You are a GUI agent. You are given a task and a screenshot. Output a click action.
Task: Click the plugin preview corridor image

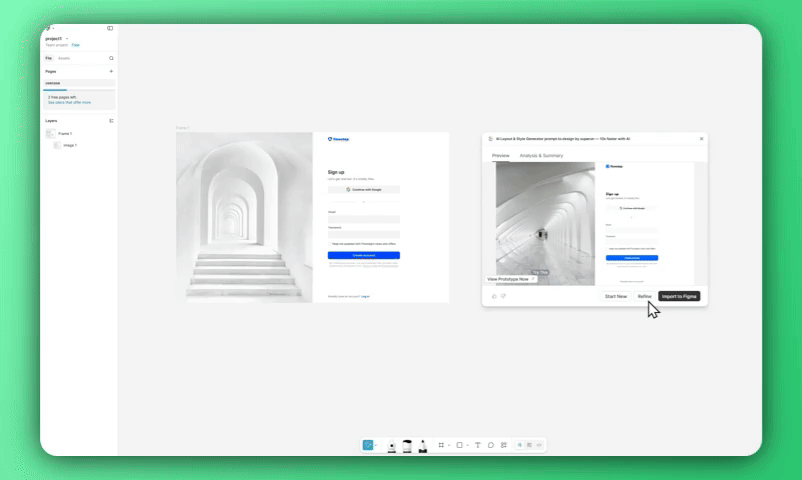click(x=545, y=224)
